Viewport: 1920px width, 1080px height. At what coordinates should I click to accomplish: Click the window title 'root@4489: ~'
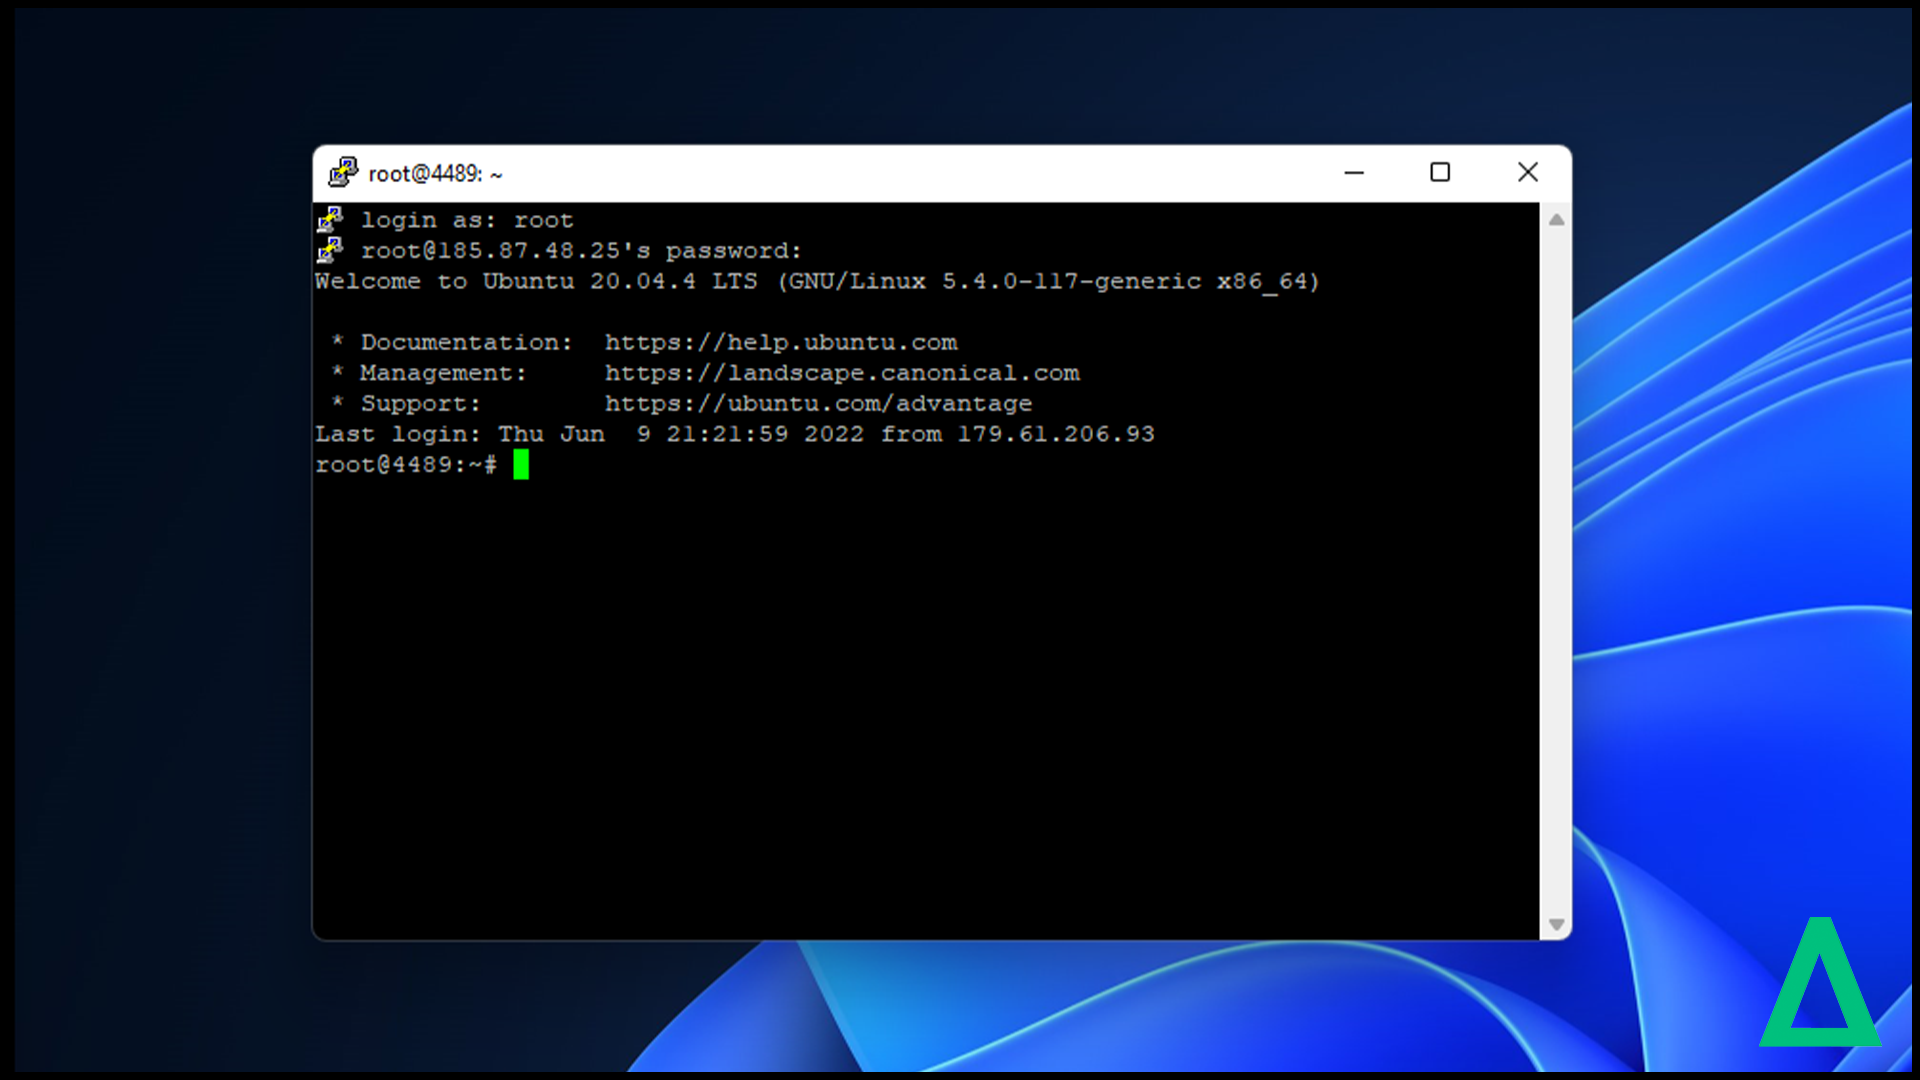click(435, 174)
